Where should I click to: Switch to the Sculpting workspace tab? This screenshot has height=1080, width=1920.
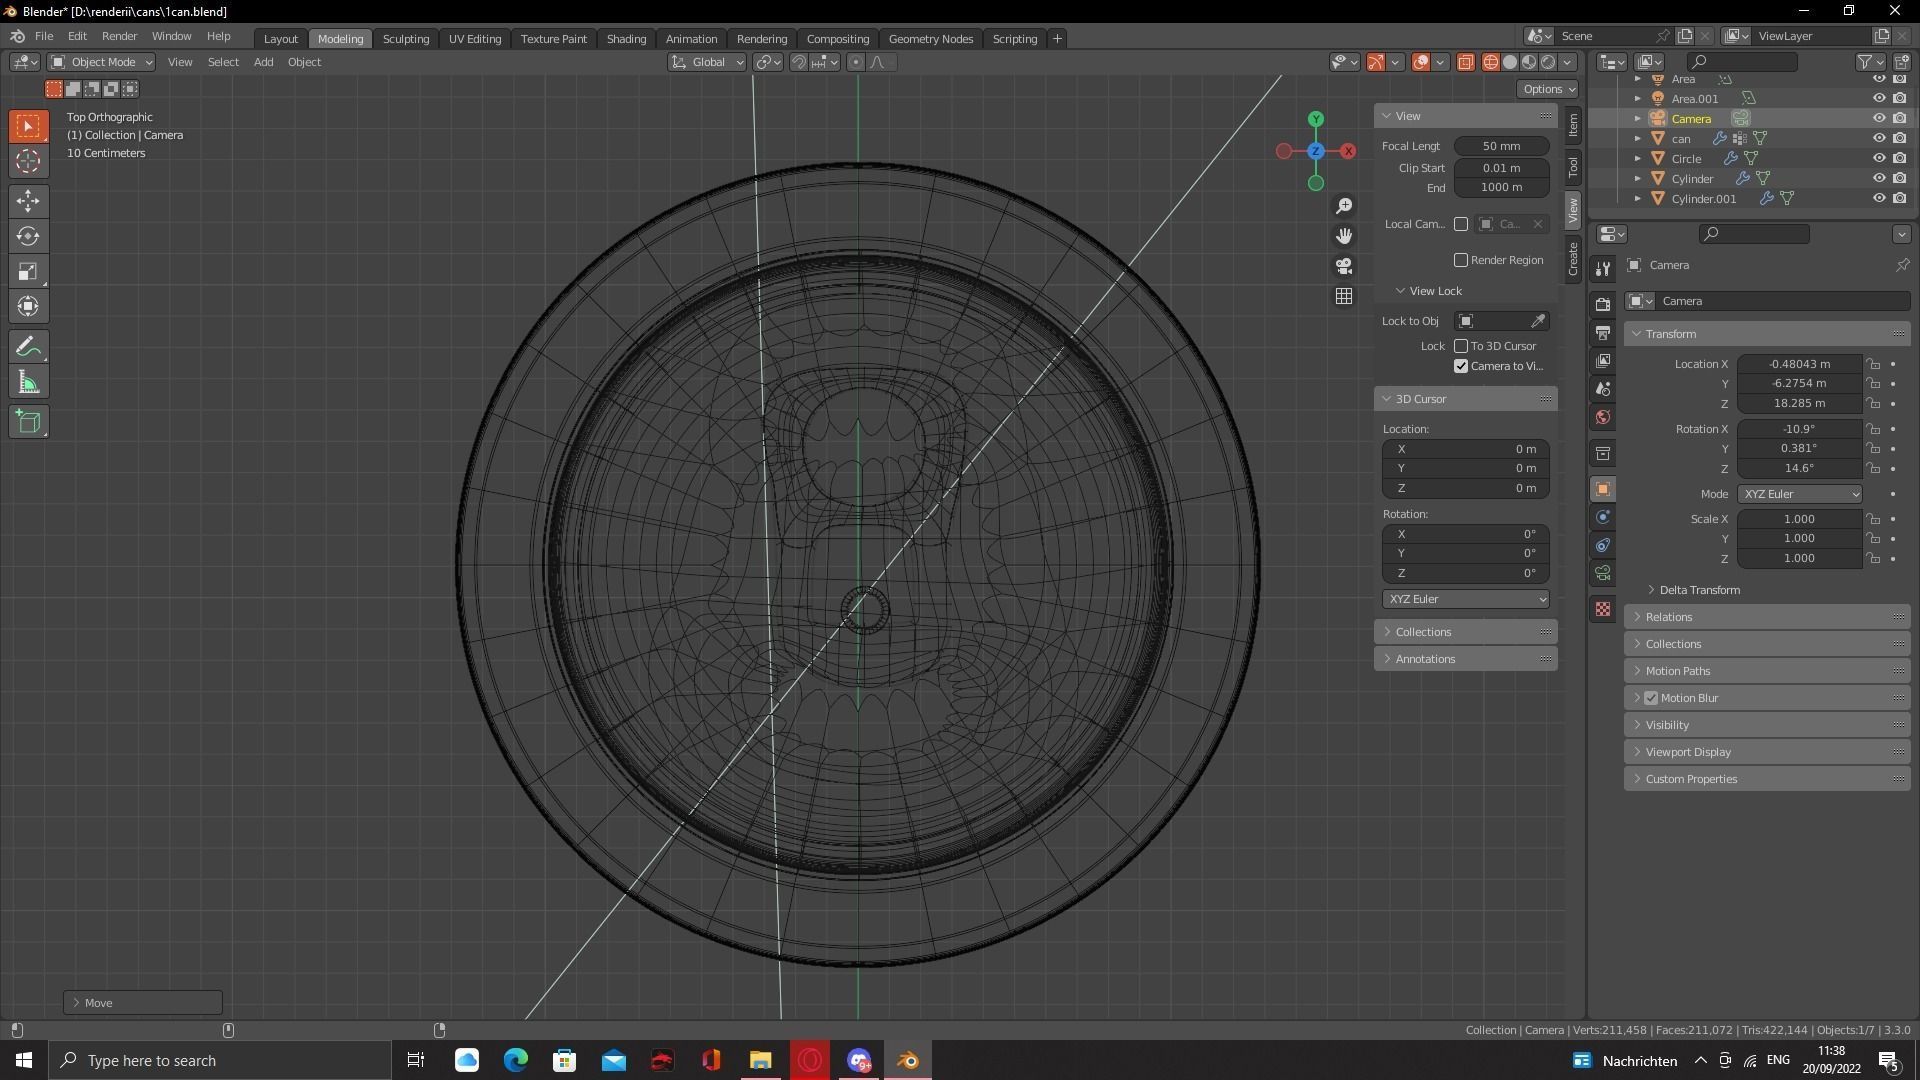406,38
